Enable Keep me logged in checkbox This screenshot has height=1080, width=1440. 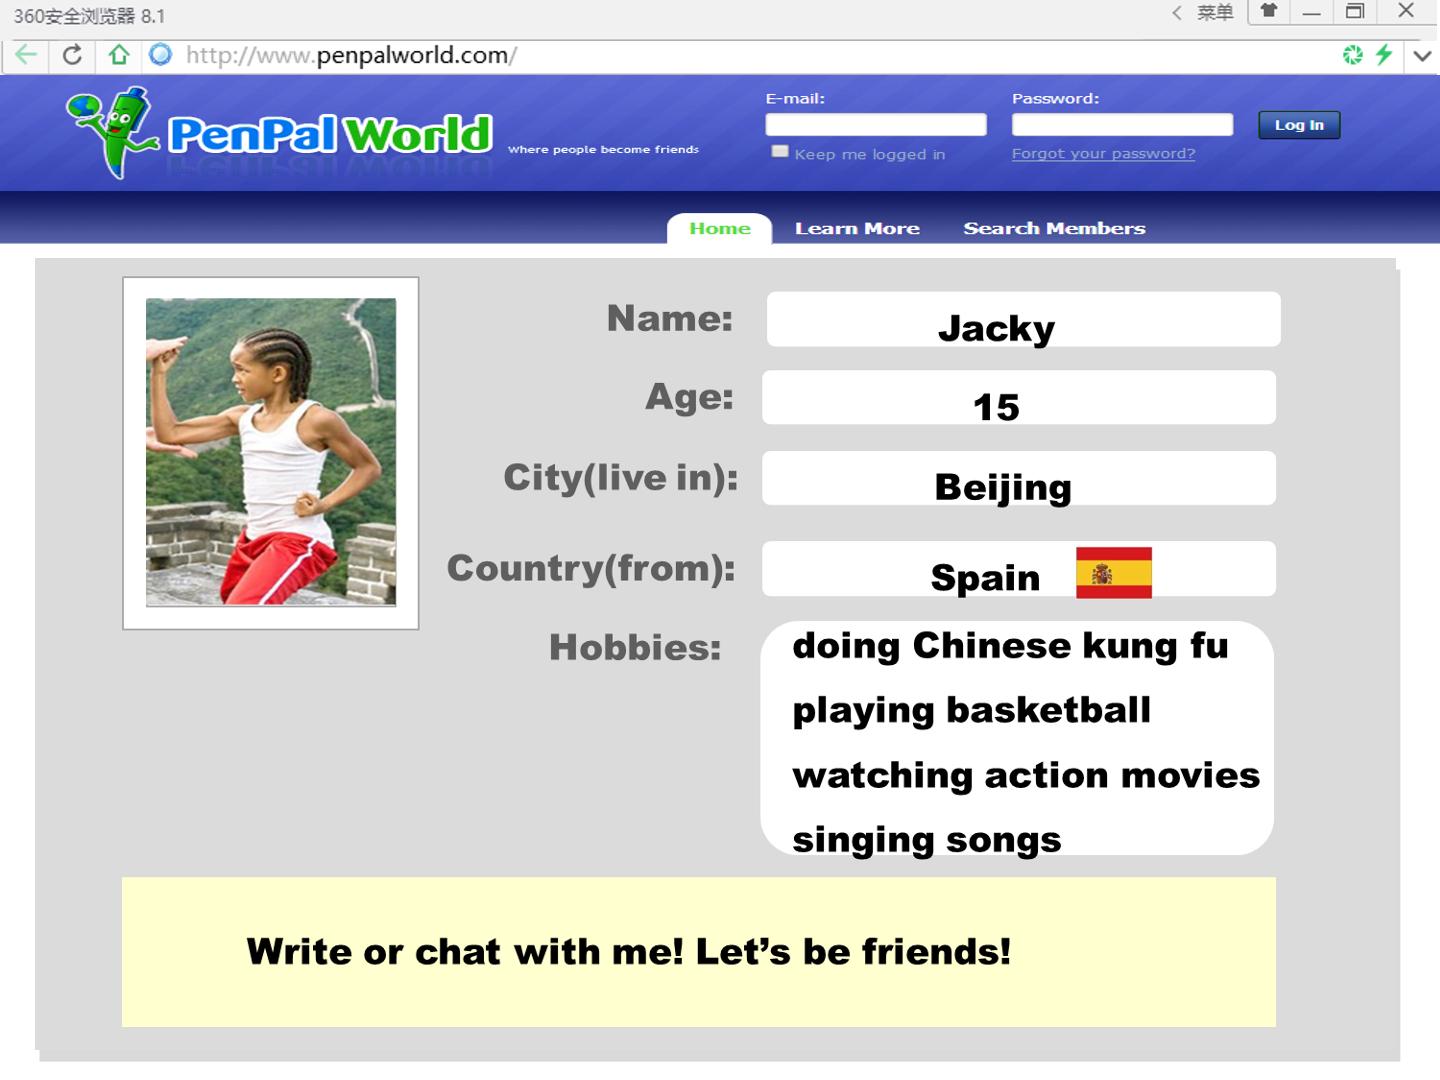780,152
